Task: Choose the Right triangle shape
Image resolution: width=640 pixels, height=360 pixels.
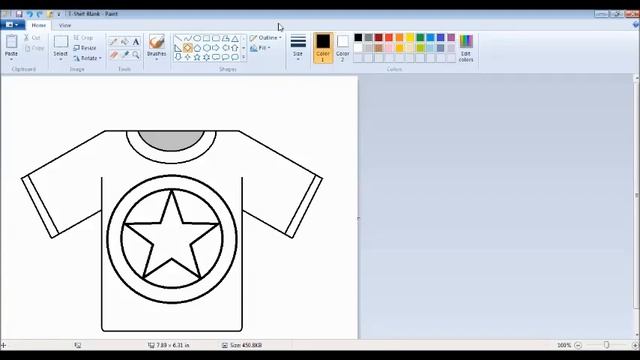Action: pyautogui.click(x=178, y=48)
